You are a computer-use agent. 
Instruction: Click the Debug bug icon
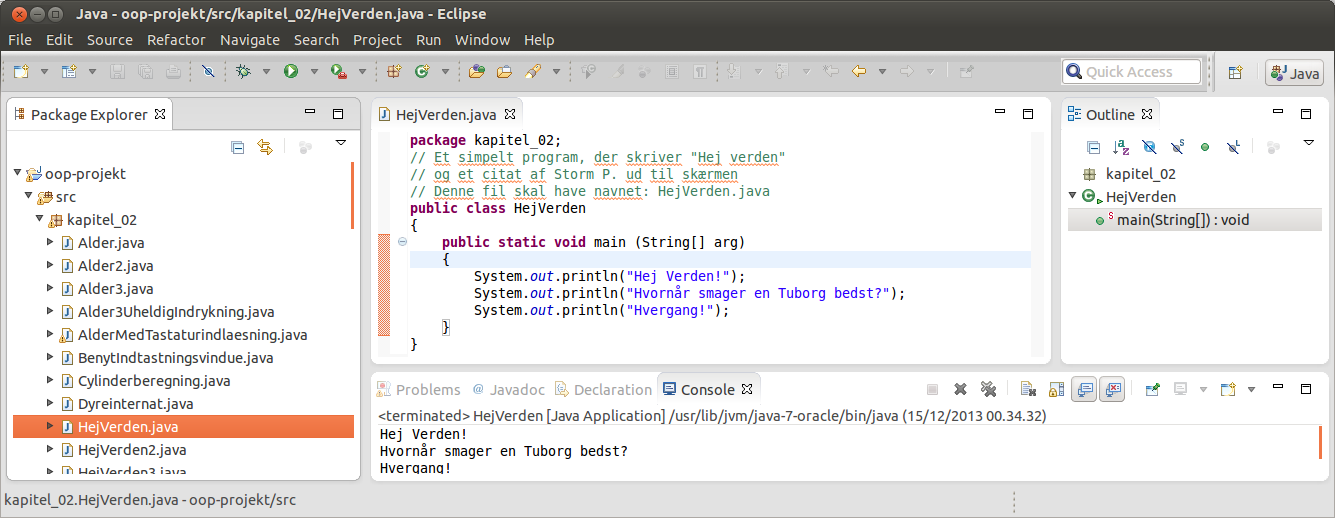tap(243, 72)
